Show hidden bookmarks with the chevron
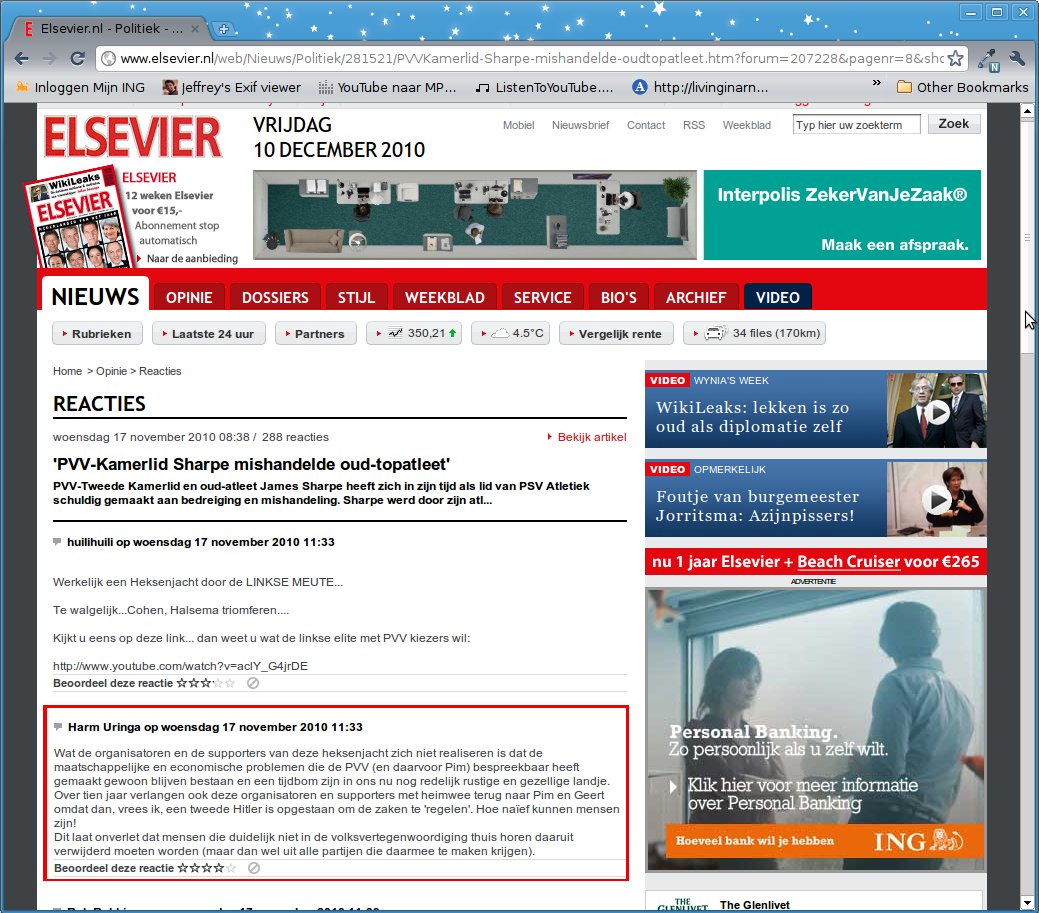The height and width of the screenshot is (913, 1039). pos(876,83)
